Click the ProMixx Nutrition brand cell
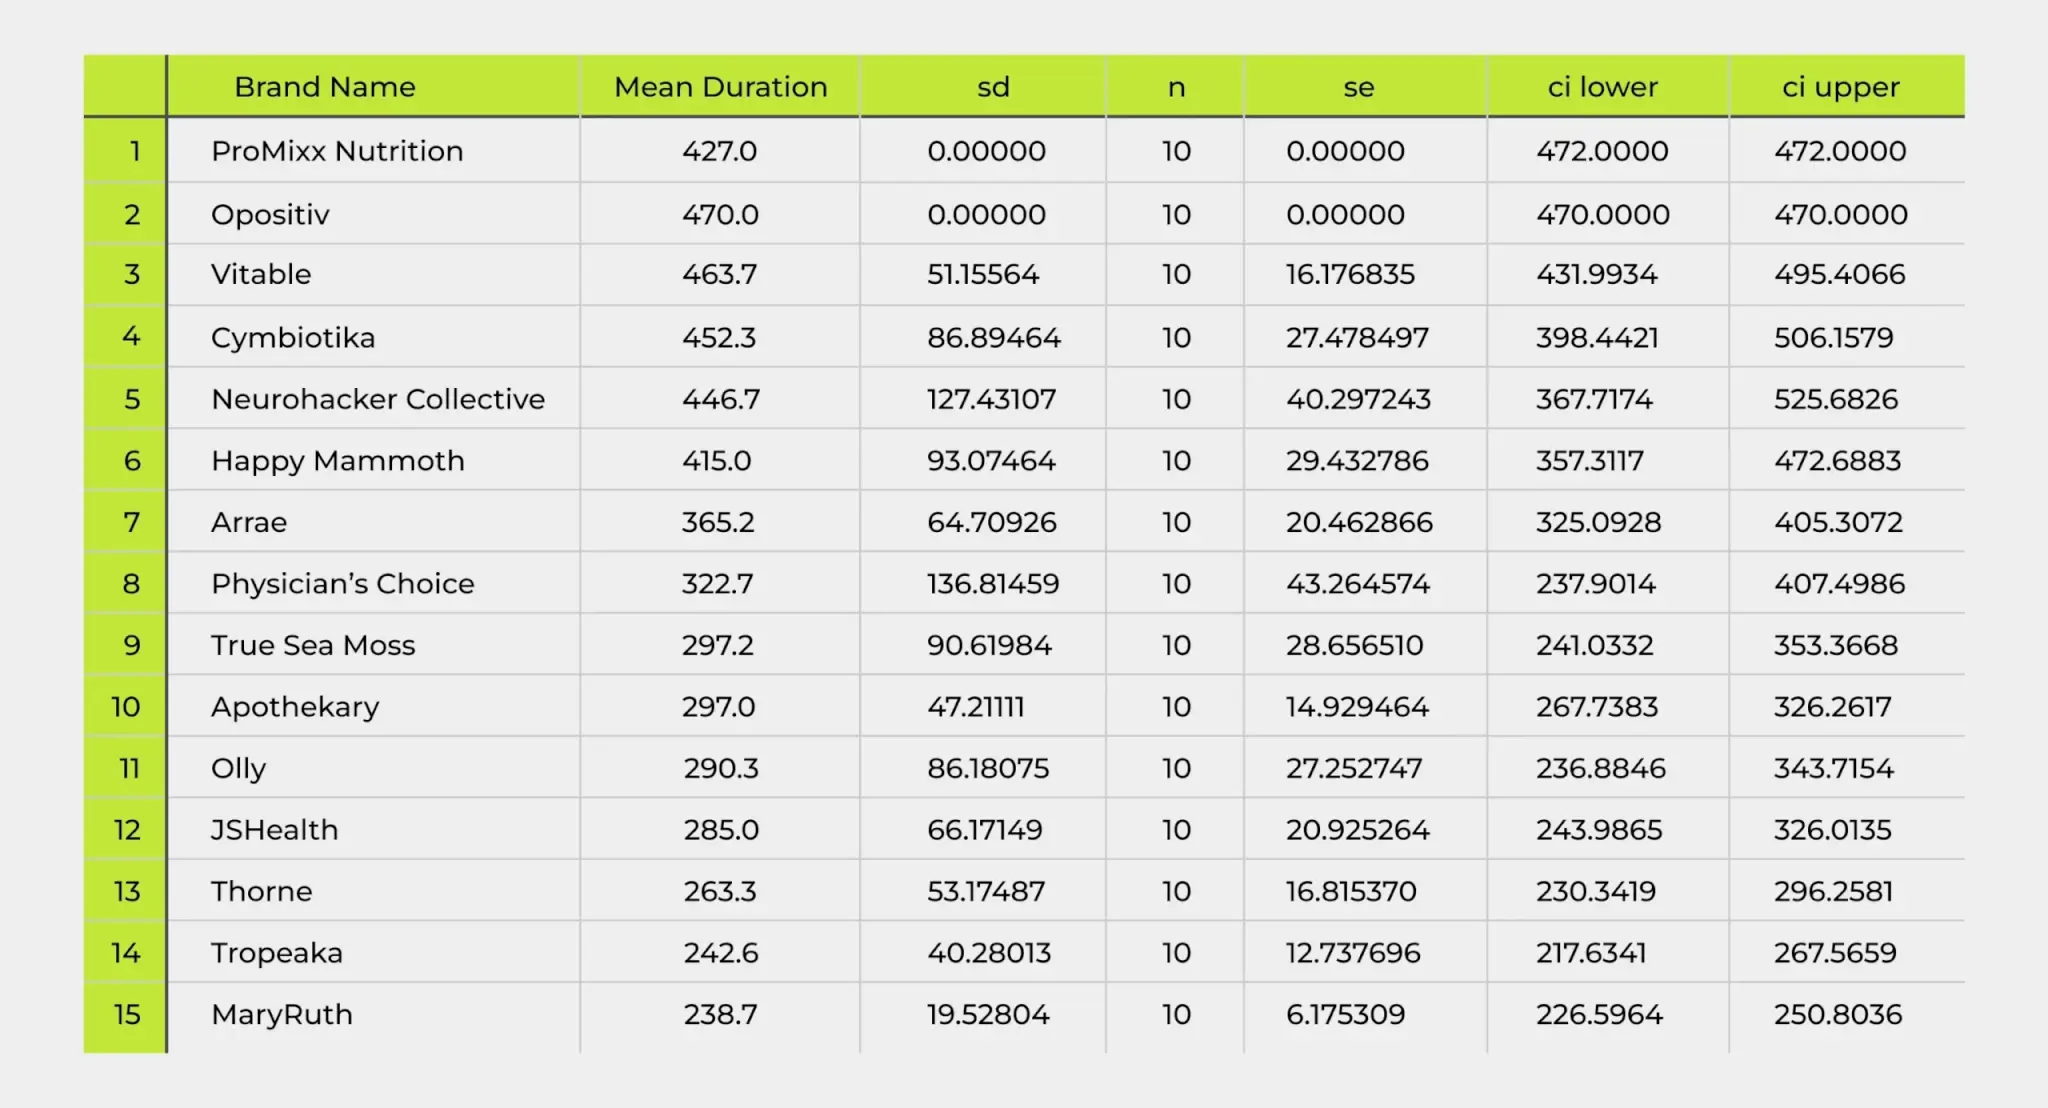This screenshot has height=1108, width=2048. (337, 151)
